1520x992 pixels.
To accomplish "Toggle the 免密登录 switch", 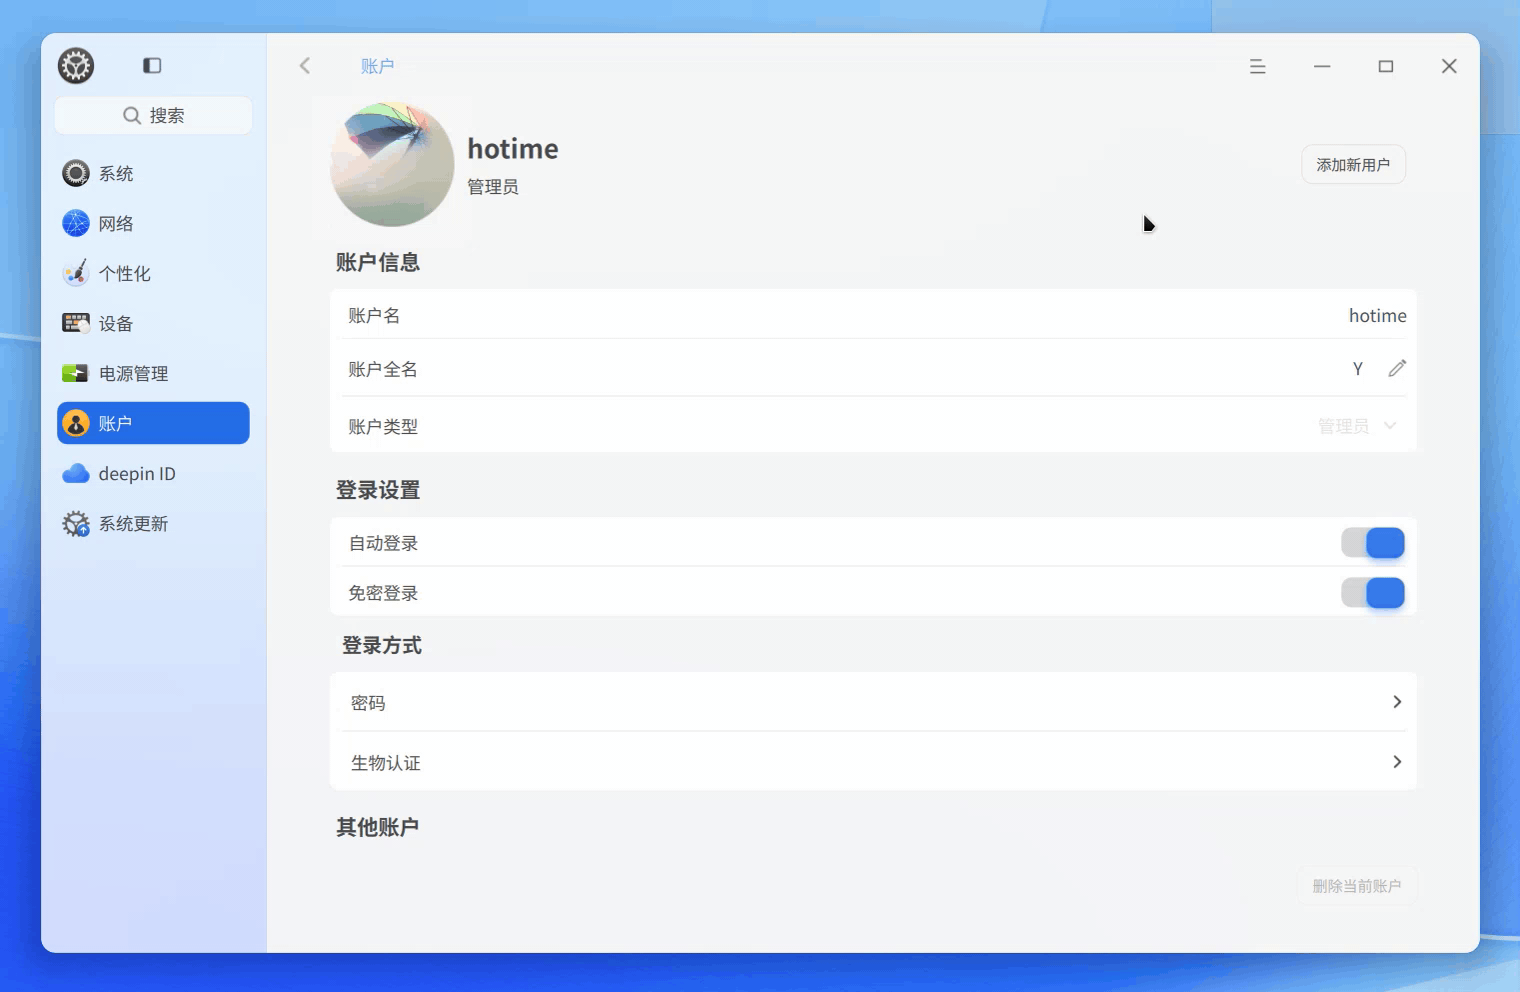I will 1373,593.
